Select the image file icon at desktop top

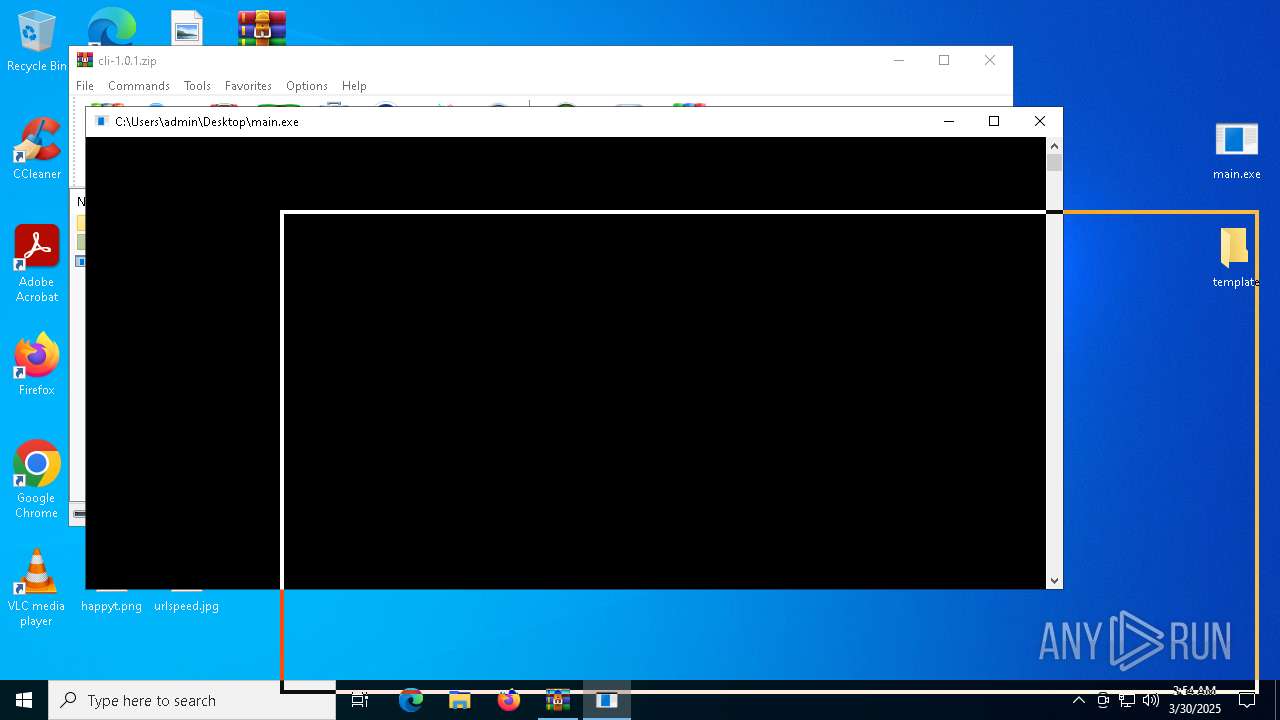(x=187, y=28)
